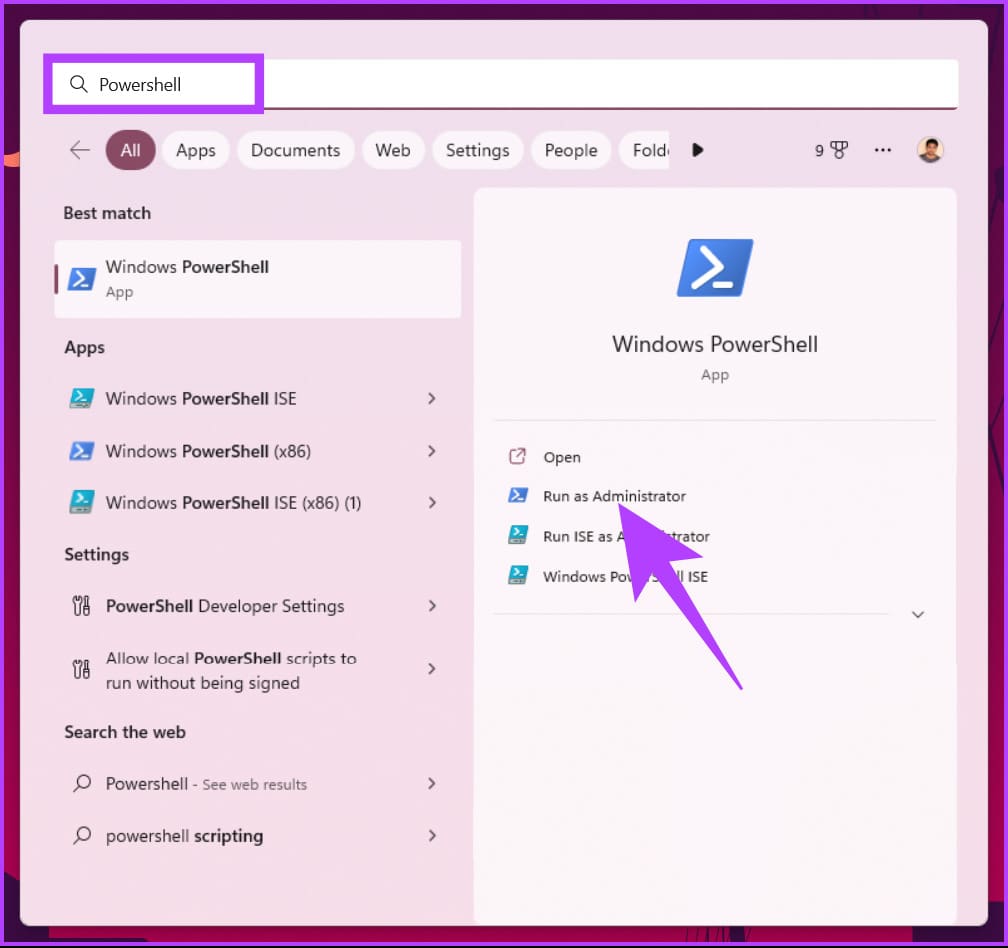Show more filters with the play arrow
This screenshot has height=948, width=1008.
(x=698, y=150)
